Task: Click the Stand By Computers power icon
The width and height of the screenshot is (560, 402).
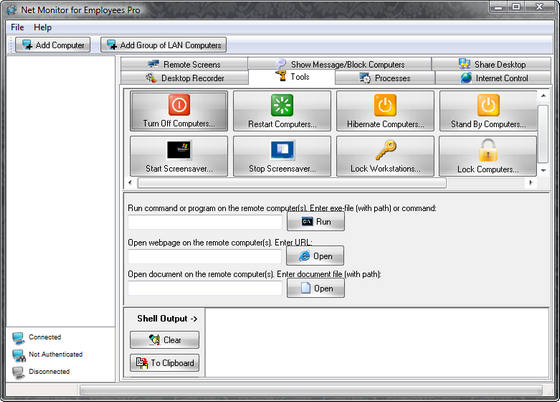Action: (488, 105)
